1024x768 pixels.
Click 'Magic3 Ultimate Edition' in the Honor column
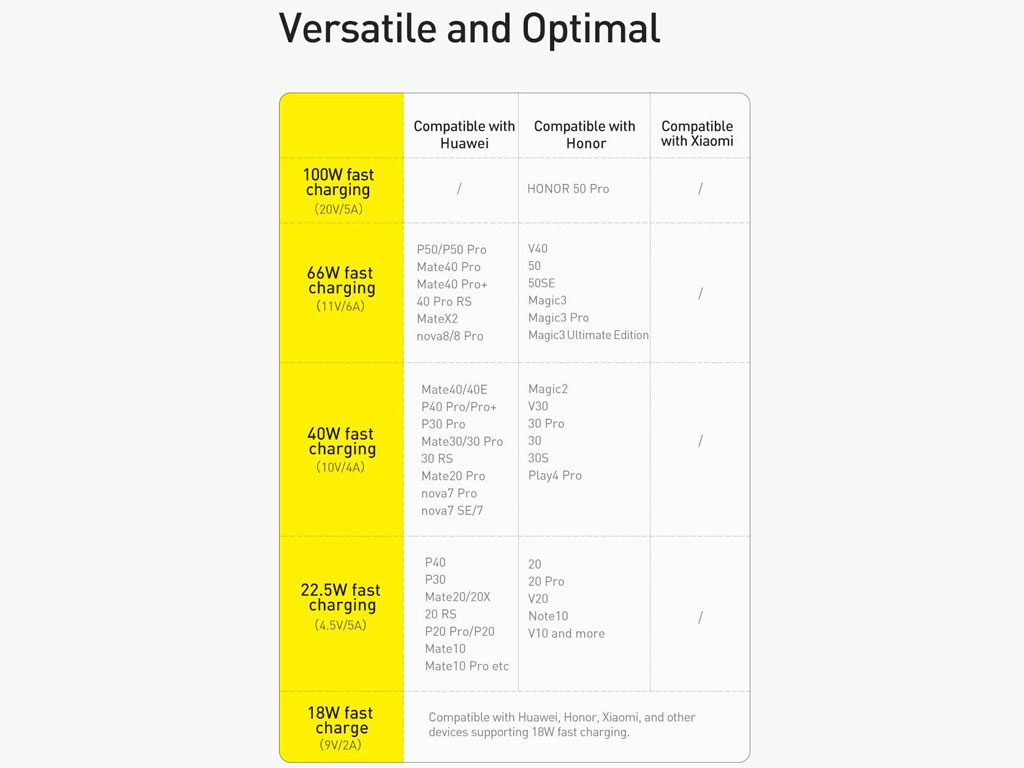point(588,335)
